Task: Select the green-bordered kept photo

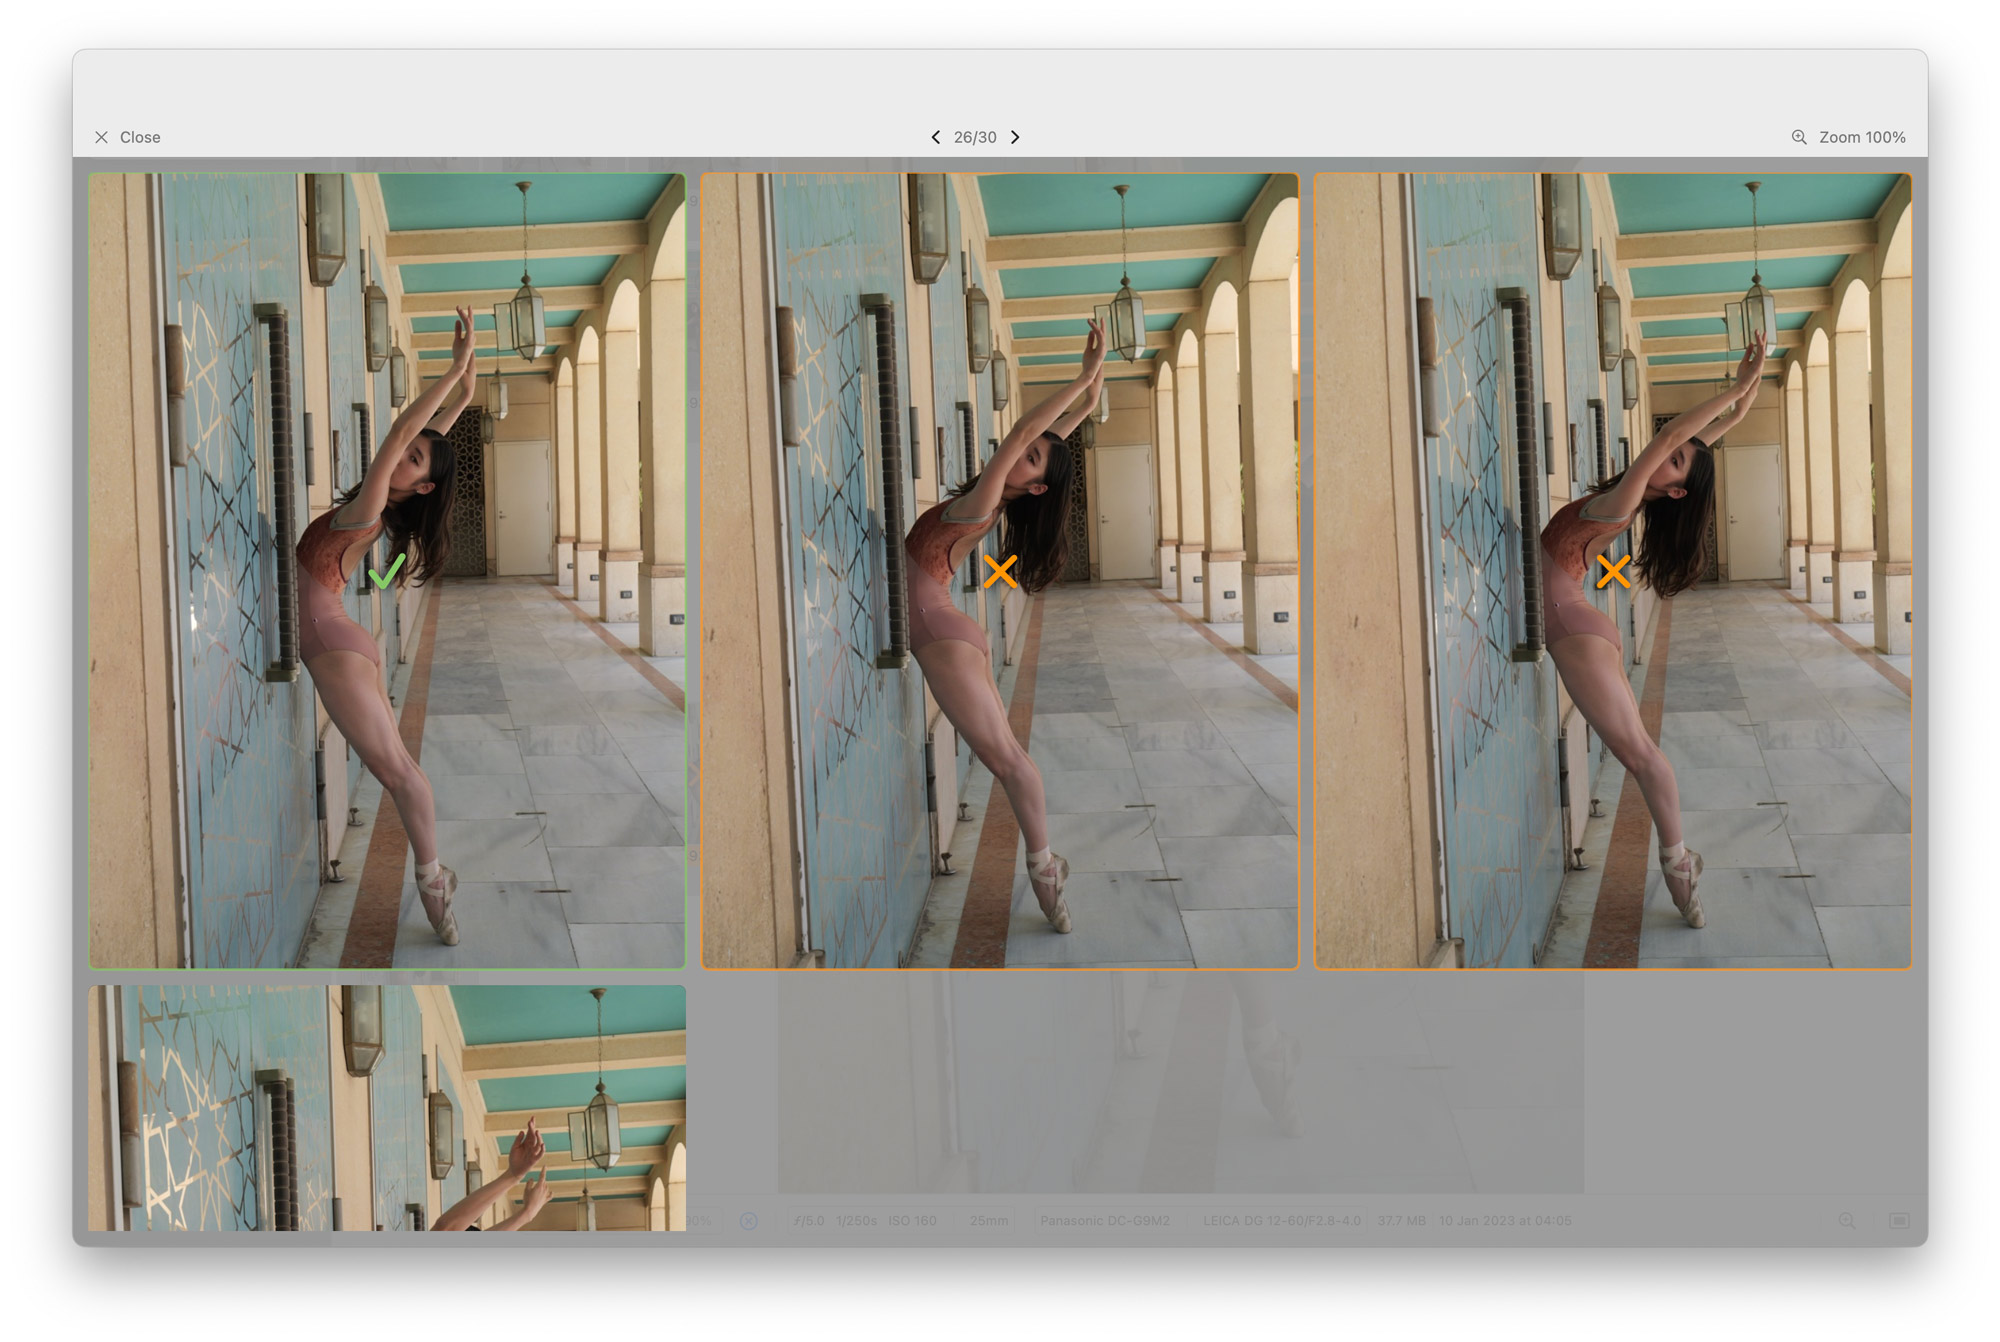Action: (387, 571)
